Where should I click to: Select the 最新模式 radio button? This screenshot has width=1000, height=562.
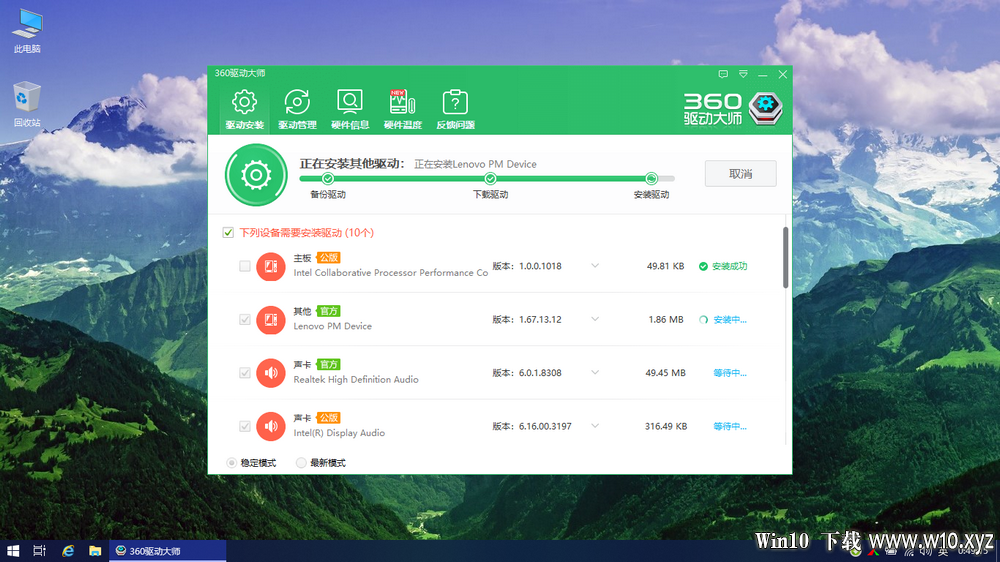301,463
